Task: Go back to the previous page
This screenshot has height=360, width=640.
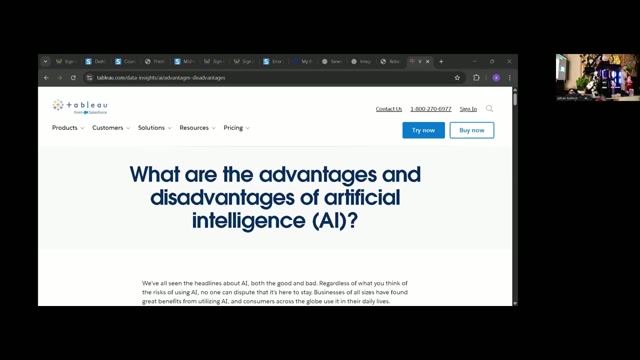Action: pyautogui.click(x=46, y=78)
